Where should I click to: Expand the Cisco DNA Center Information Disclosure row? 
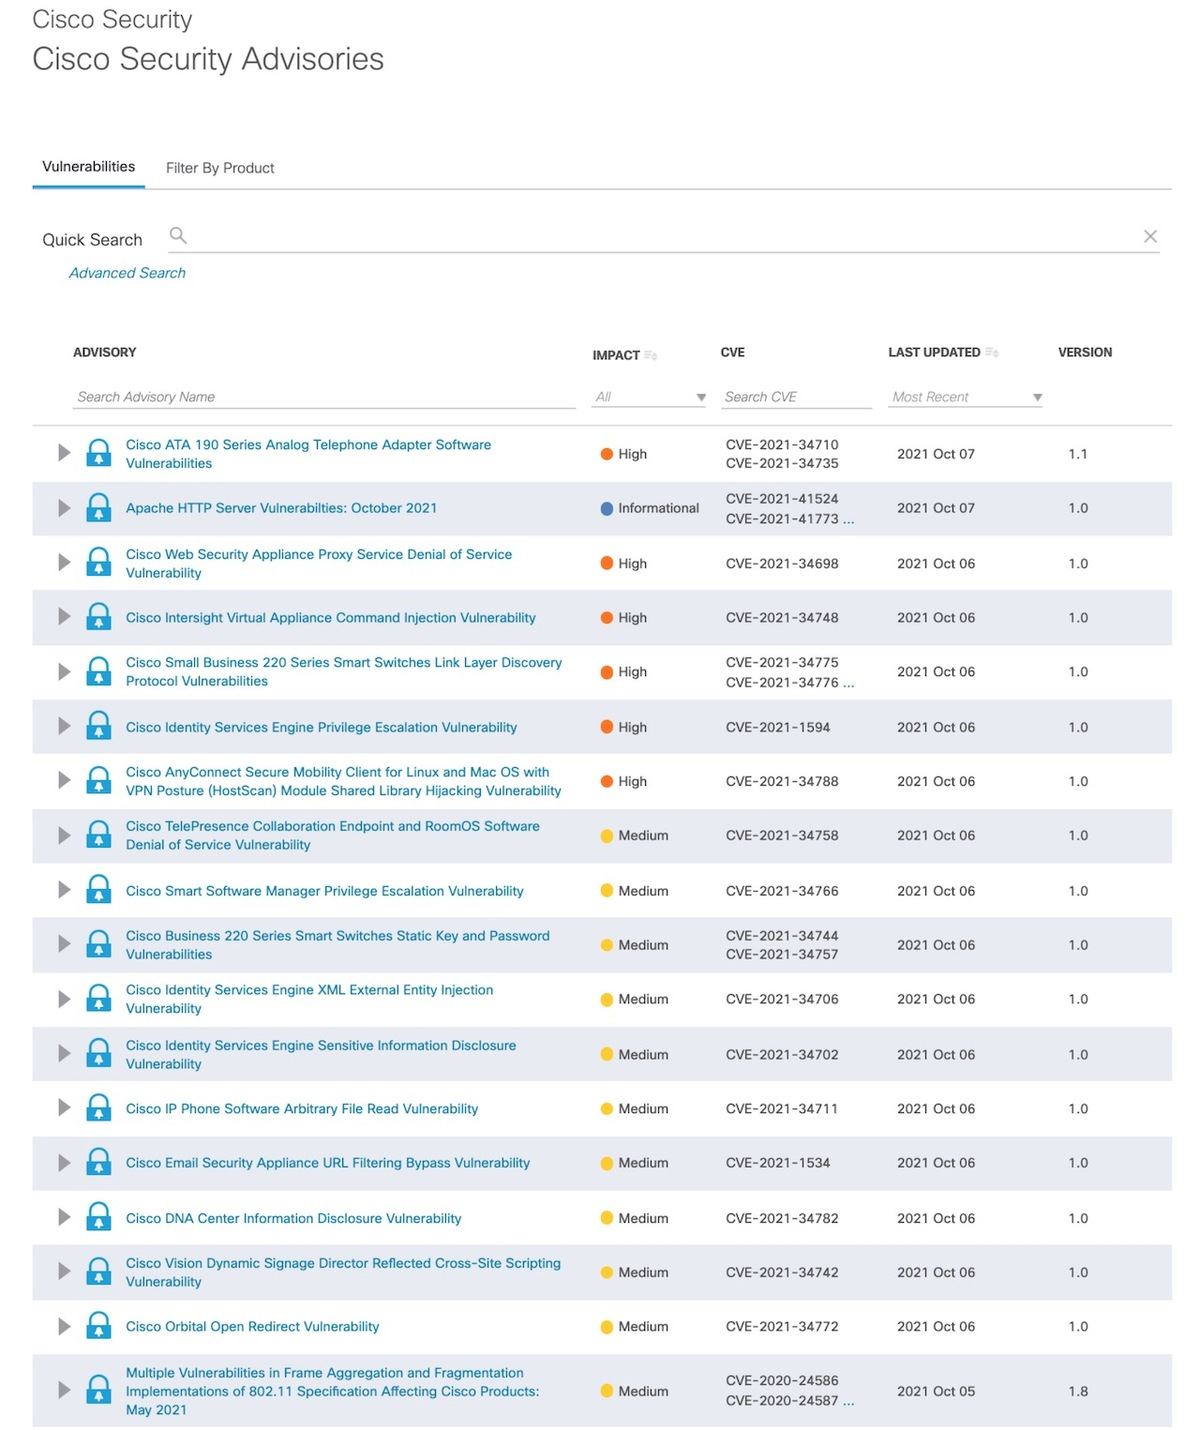64,1217
